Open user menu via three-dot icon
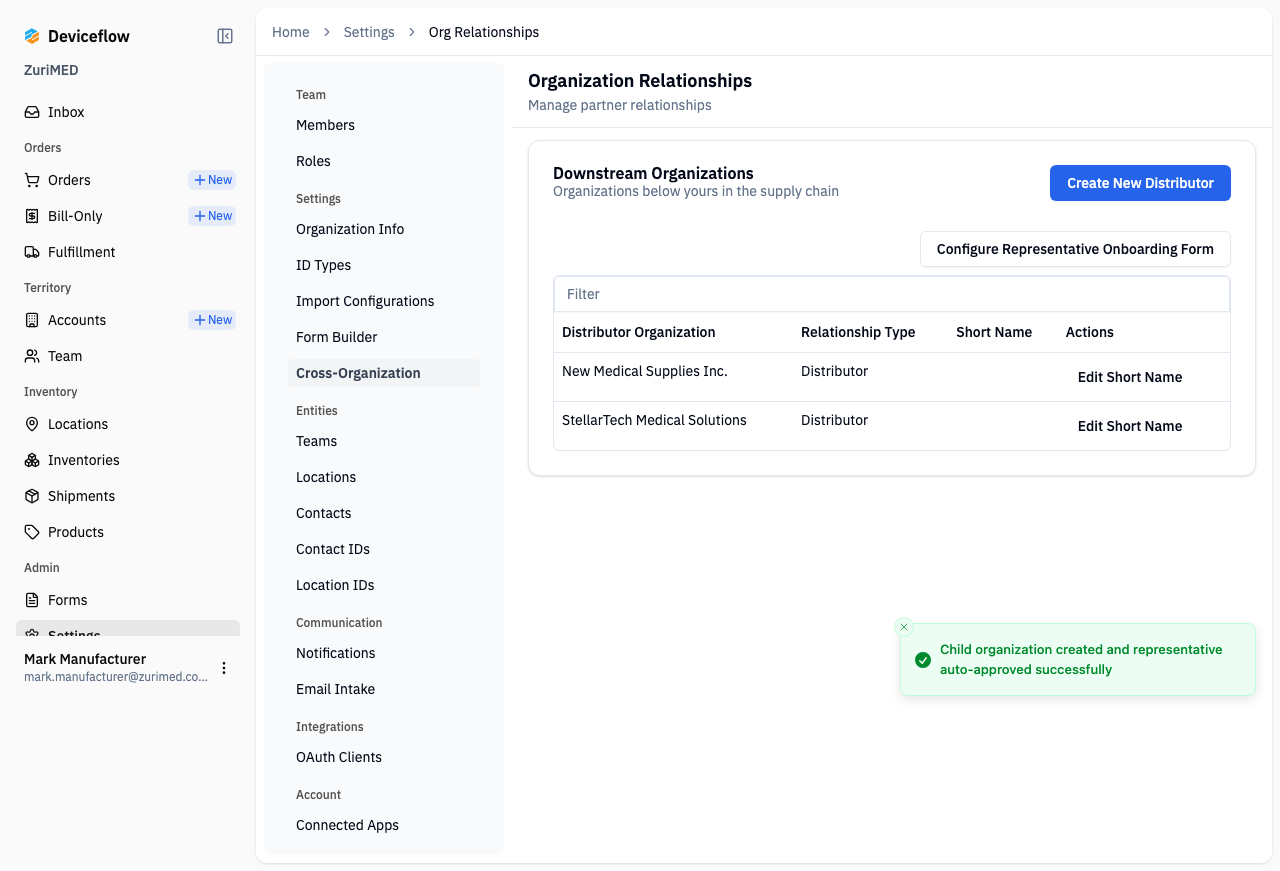The height and width of the screenshot is (871, 1280). [224, 668]
